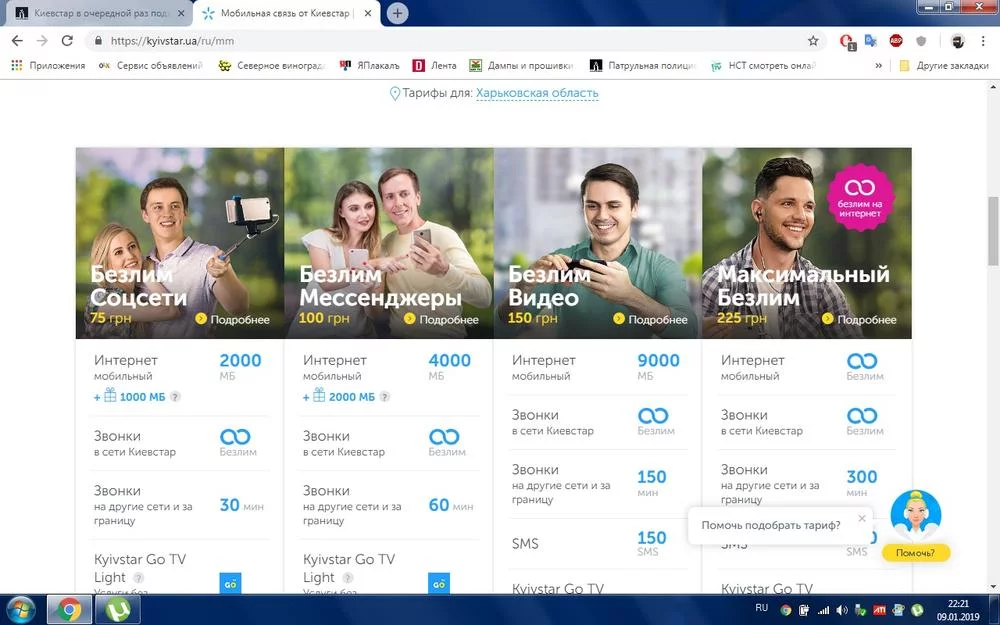The image size is (1000, 625).
Task: Bookmark page with the star icon
Action: [x=813, y=41]
